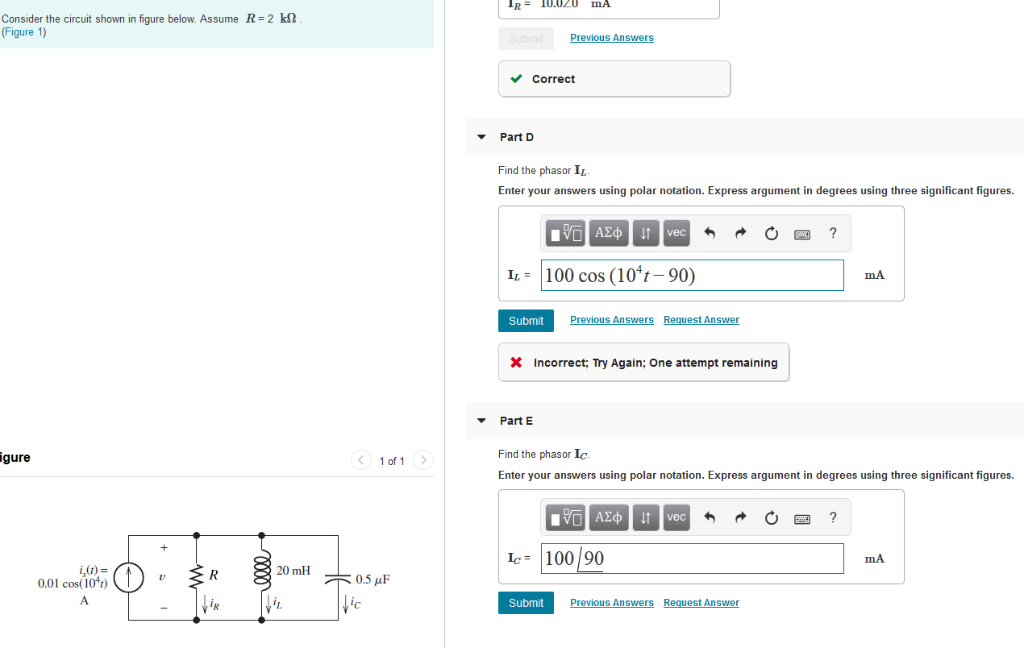Go to previous figure arrow

361,460
